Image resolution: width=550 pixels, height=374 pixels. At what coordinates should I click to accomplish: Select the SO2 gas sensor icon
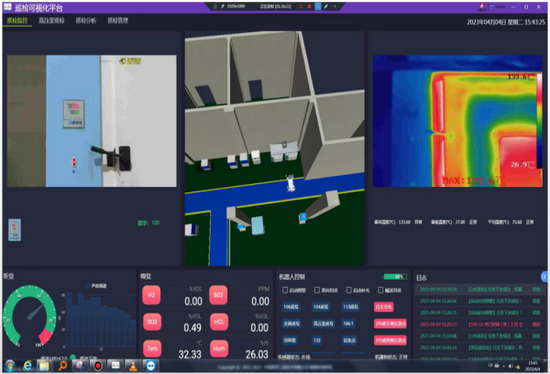pos(218,295)
